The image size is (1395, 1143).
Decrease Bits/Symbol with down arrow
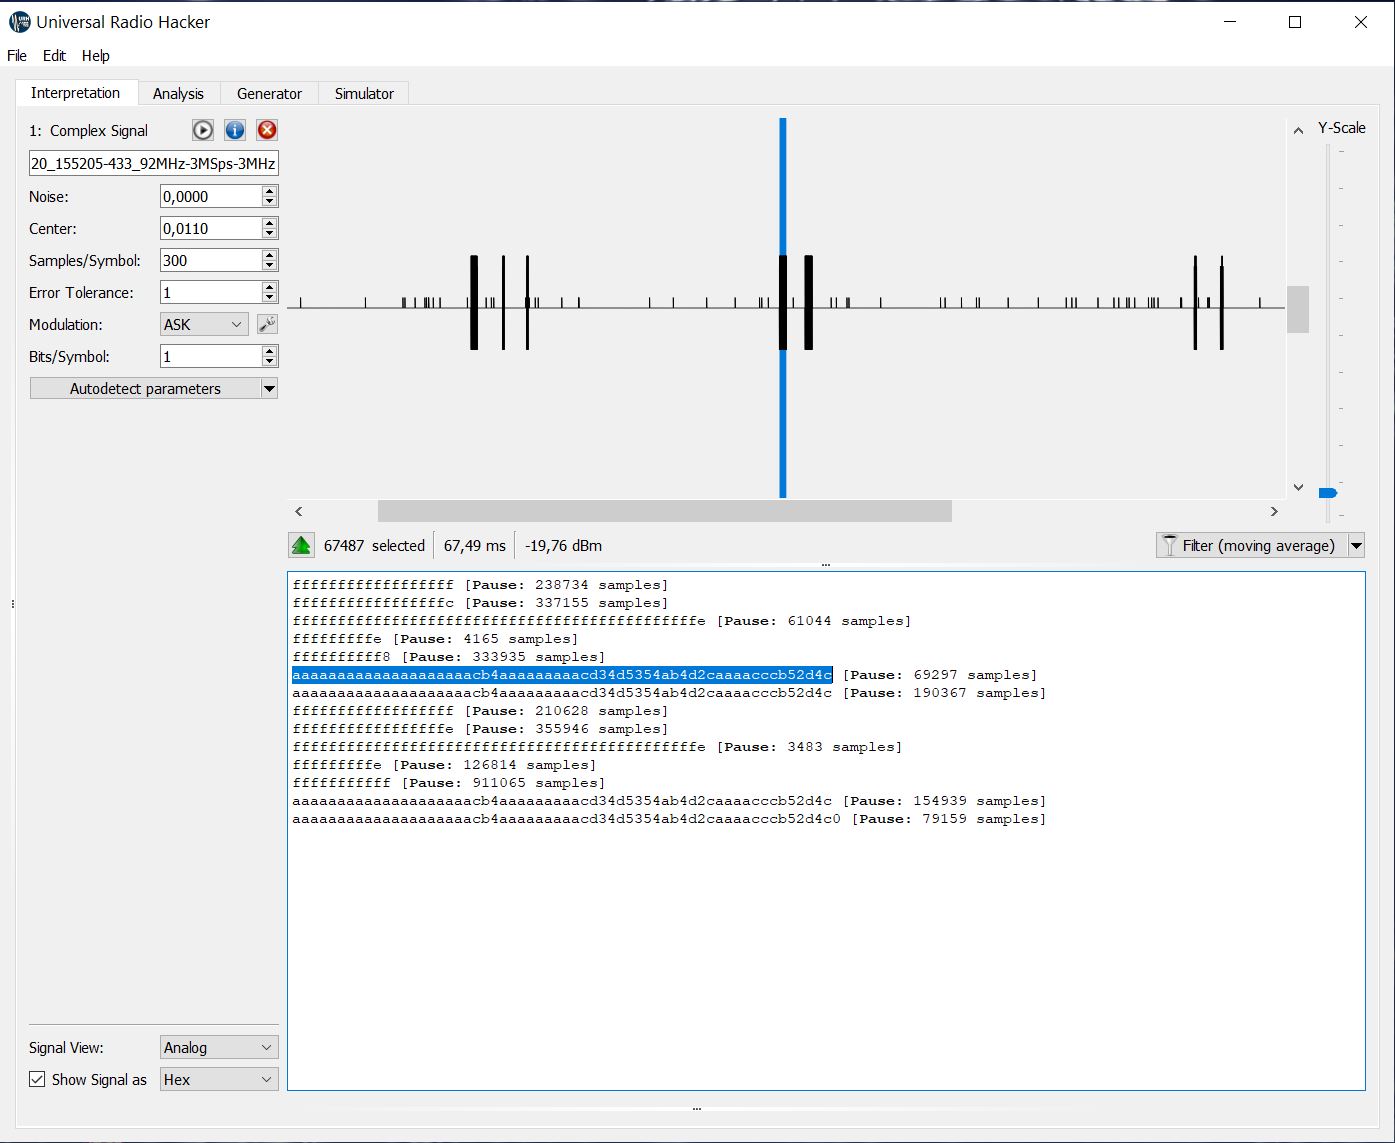click(x=269, y=362)
